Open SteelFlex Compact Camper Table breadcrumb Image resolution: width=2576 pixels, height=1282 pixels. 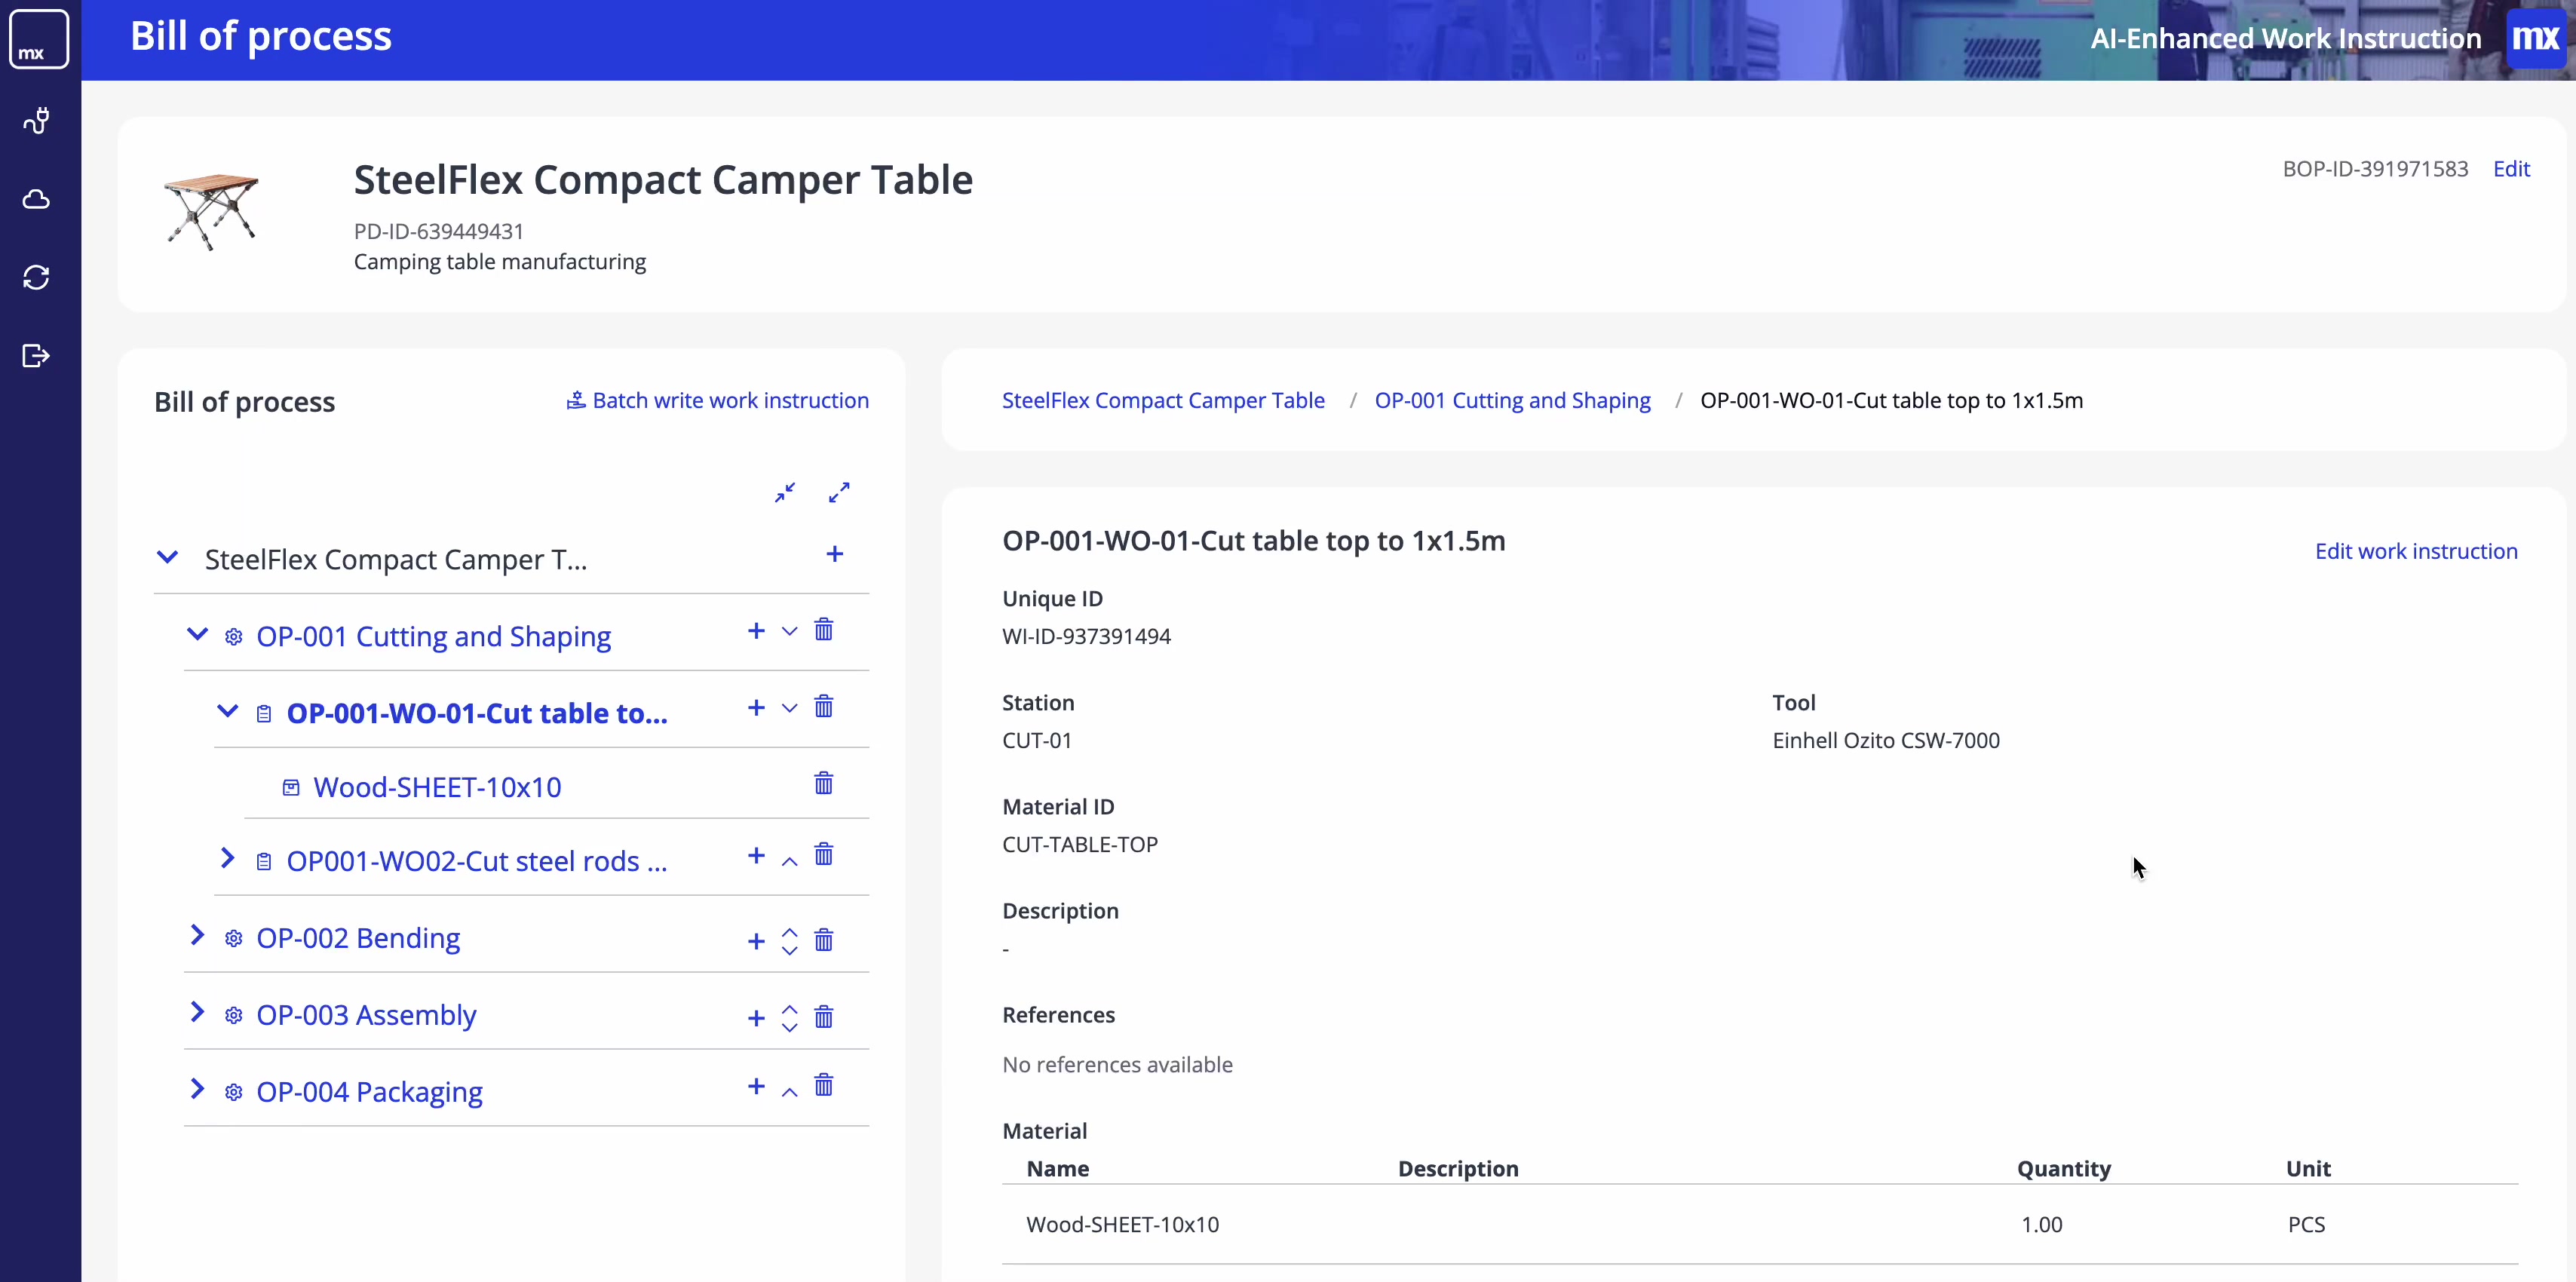pos(1163,400)
